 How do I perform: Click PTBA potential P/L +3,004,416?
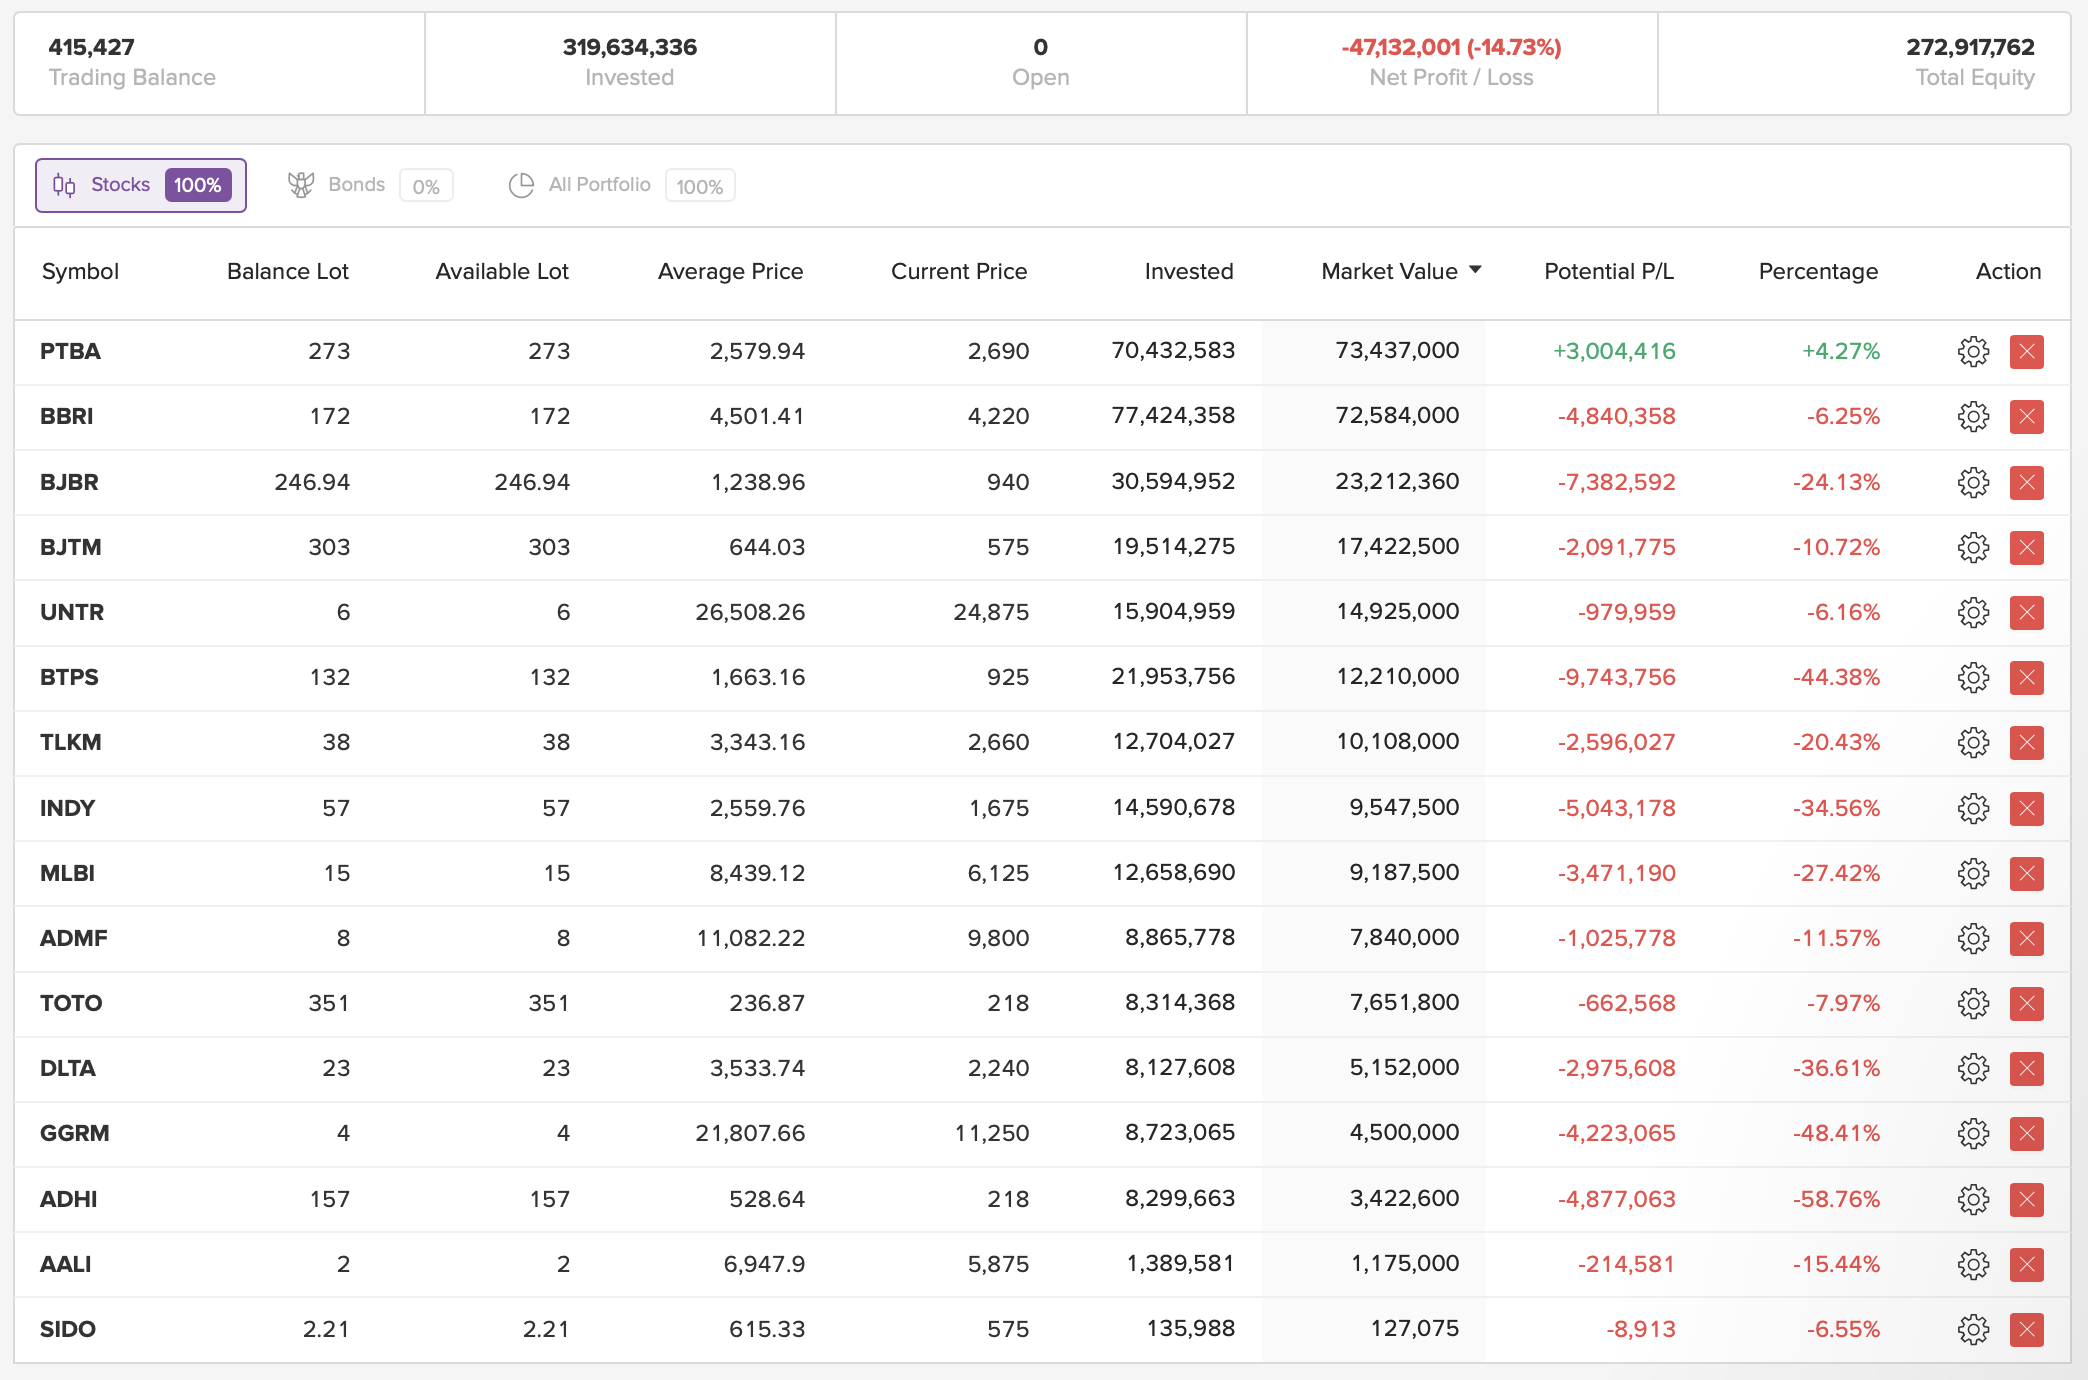tap(1614, 351)
